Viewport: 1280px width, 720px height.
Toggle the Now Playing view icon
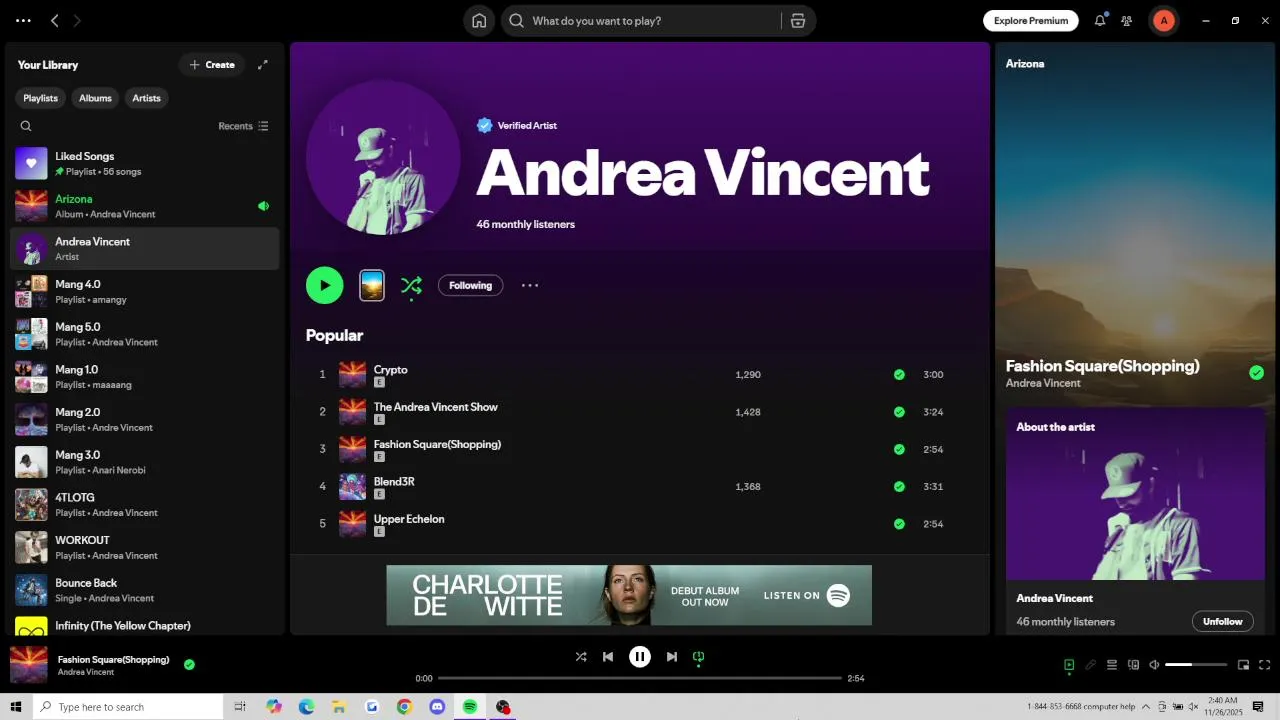click(x=1069, y=665)
